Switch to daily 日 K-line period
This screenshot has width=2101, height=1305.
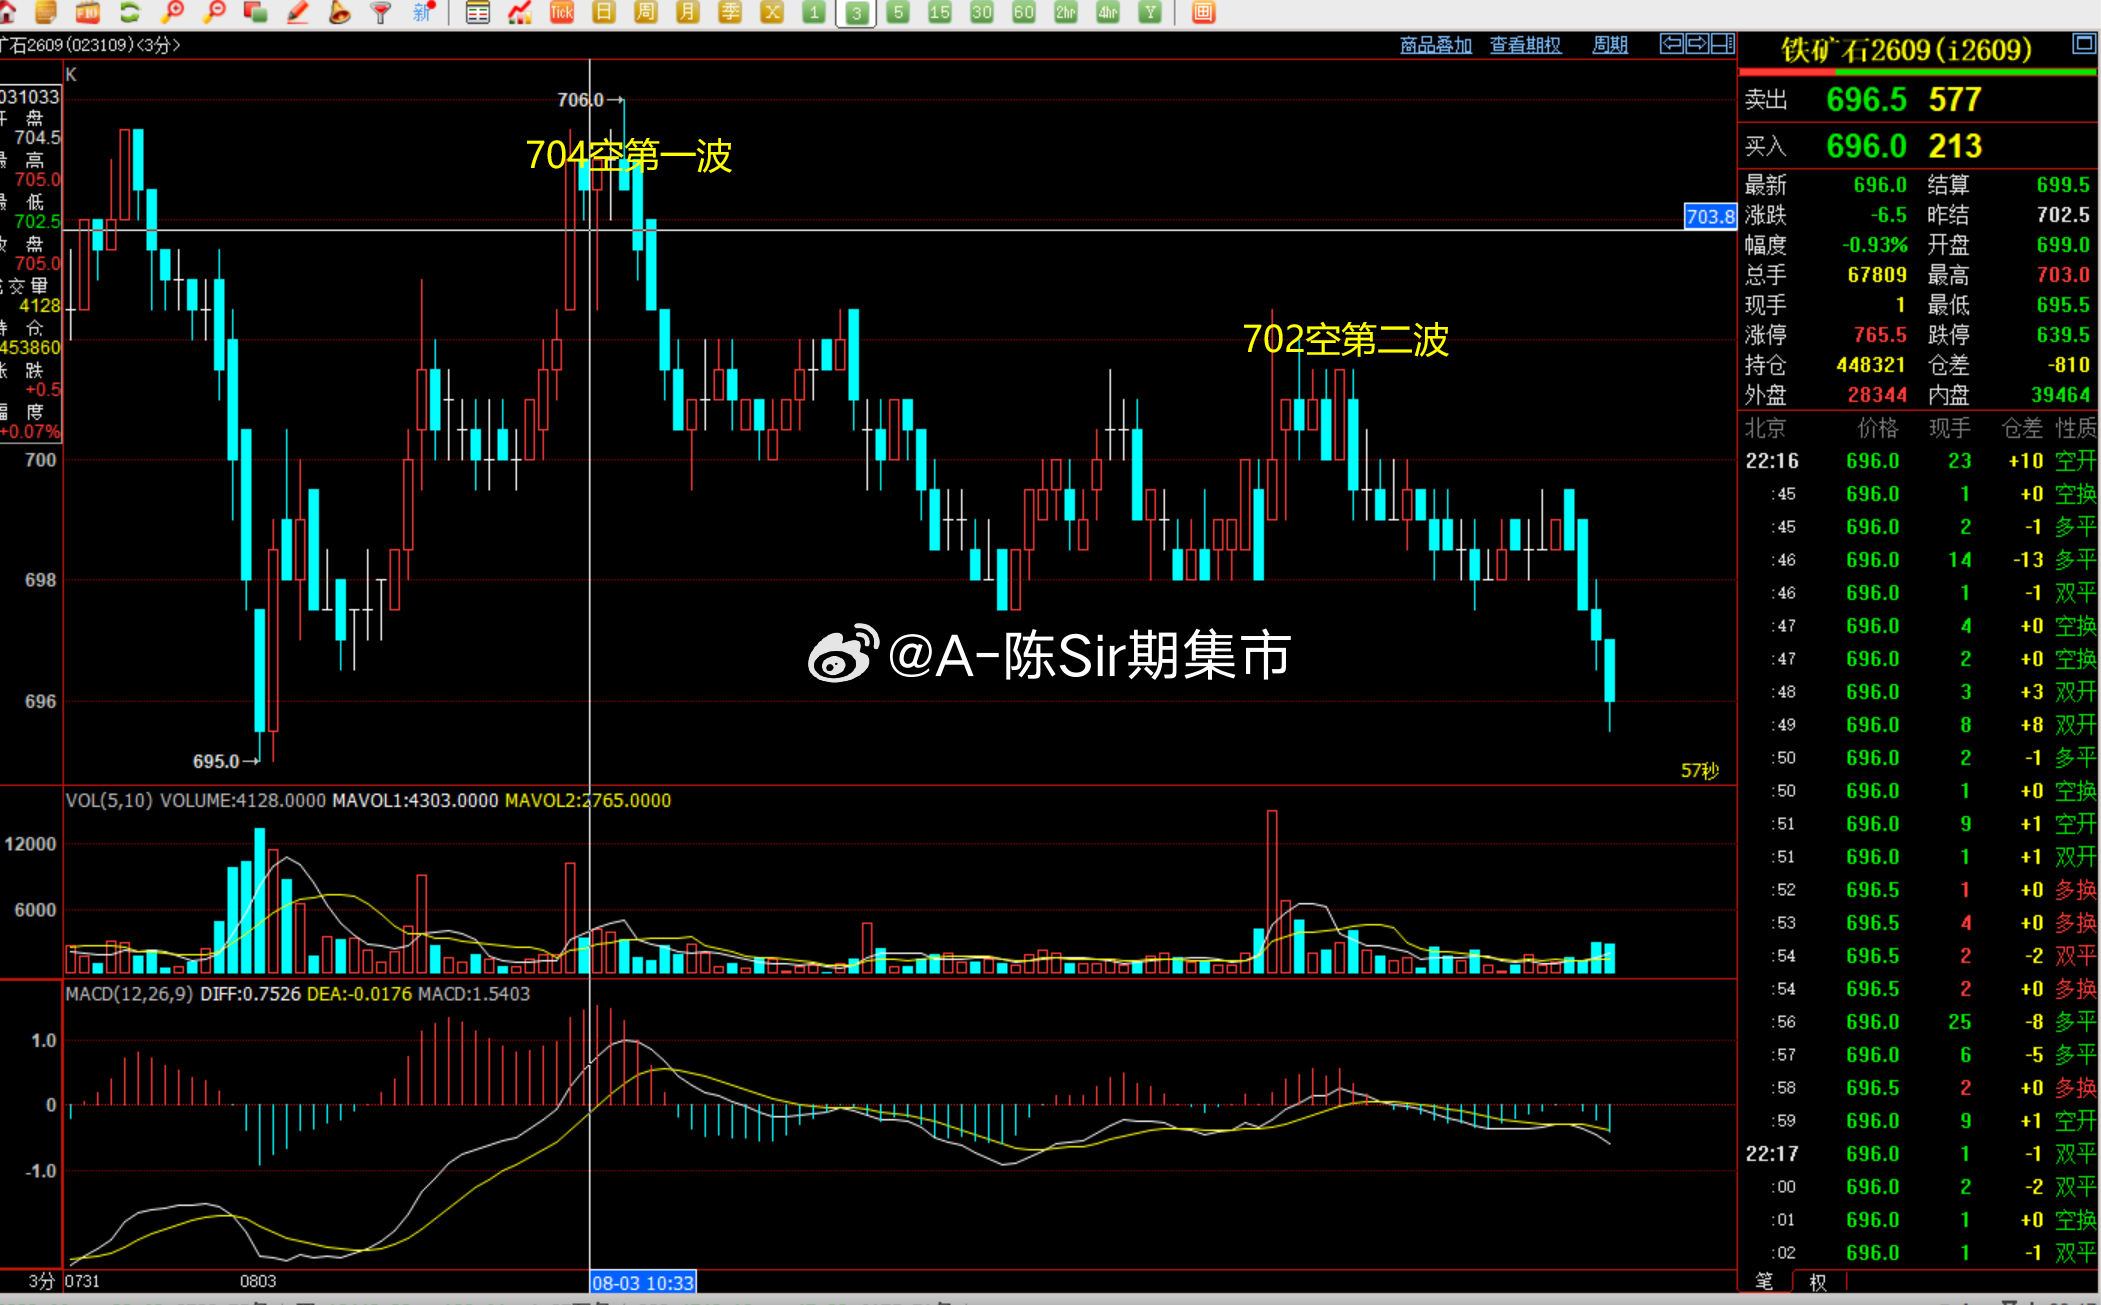pos(604,12)
